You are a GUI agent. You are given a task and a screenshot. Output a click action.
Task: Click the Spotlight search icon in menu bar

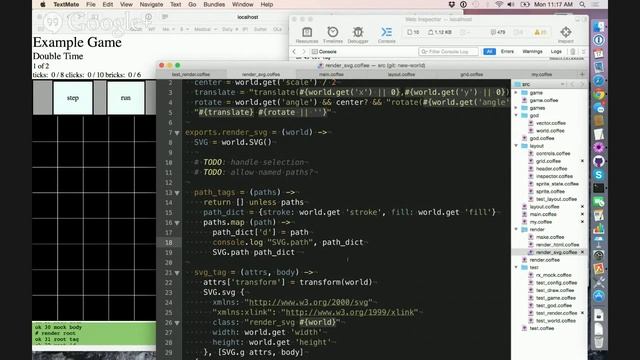point(582,4)
